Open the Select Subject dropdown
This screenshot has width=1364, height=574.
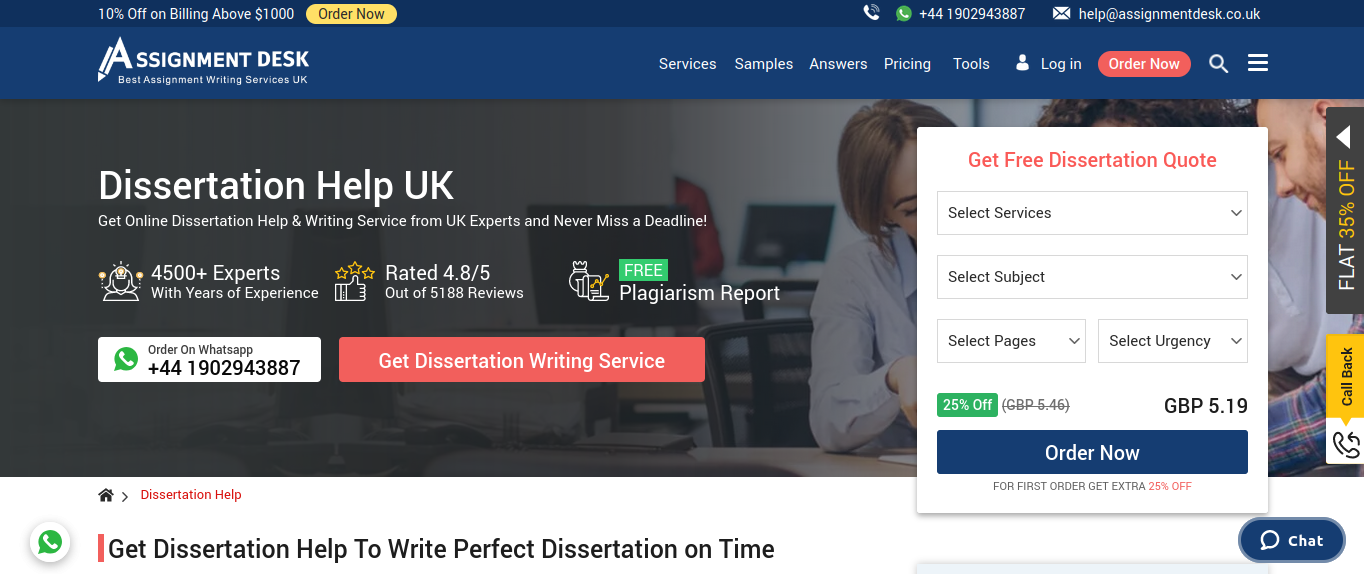pos(1092,277)
